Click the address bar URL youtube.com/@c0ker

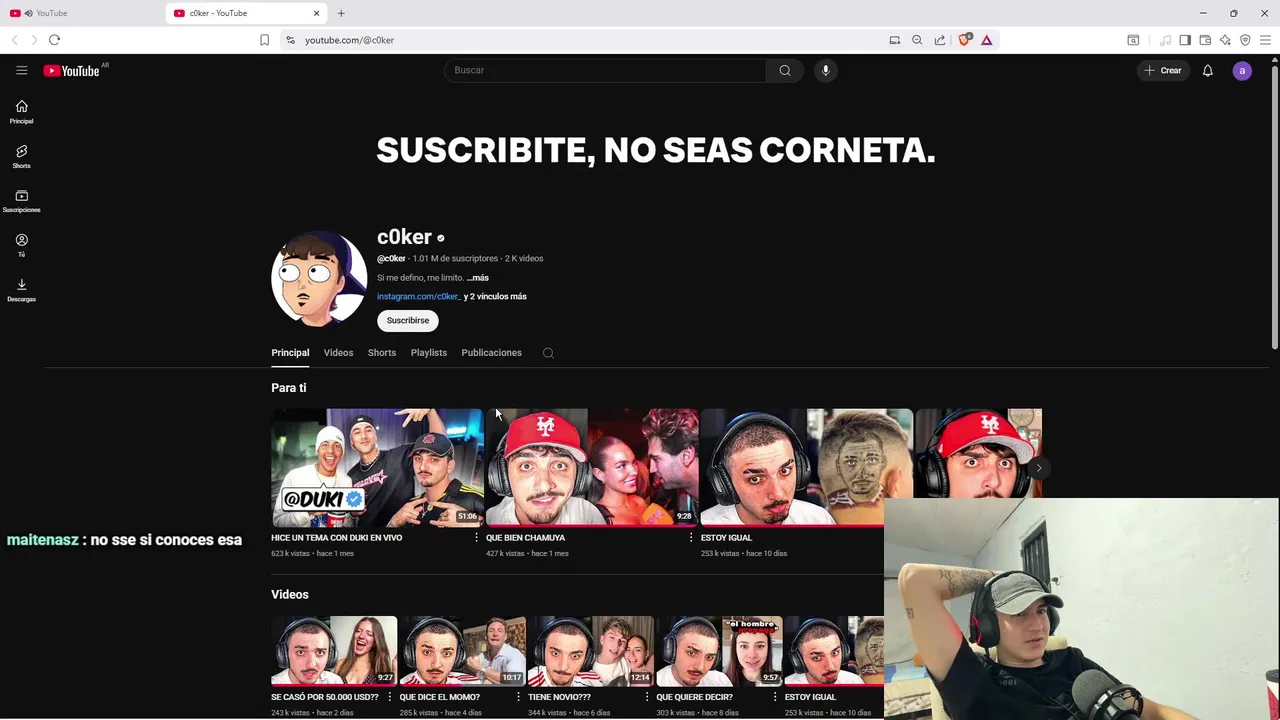(349, 40)
